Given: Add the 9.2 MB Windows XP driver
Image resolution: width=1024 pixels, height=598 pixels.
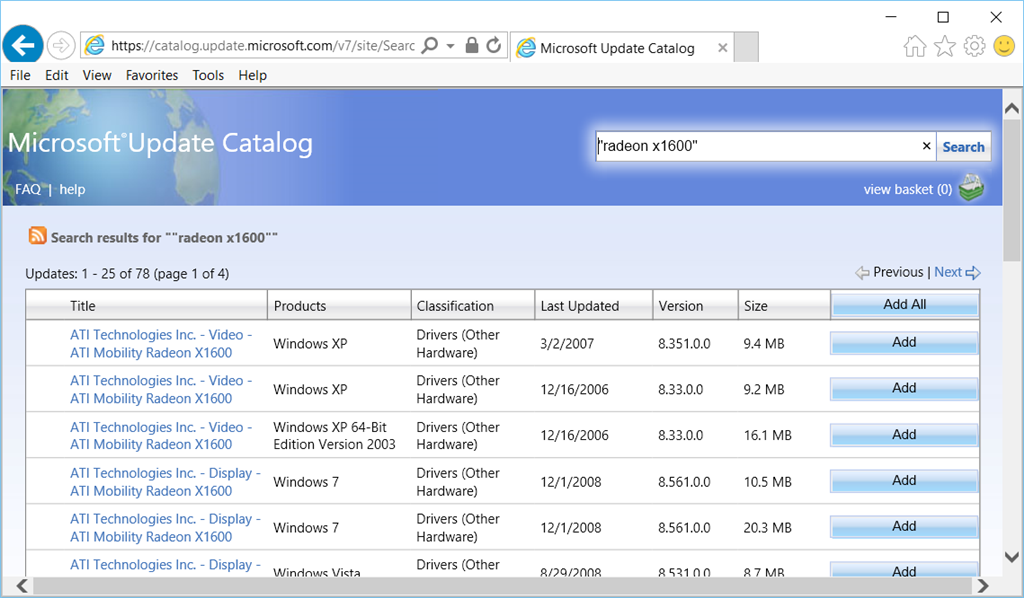Looking at the screenshot, I should click(904, 388).
